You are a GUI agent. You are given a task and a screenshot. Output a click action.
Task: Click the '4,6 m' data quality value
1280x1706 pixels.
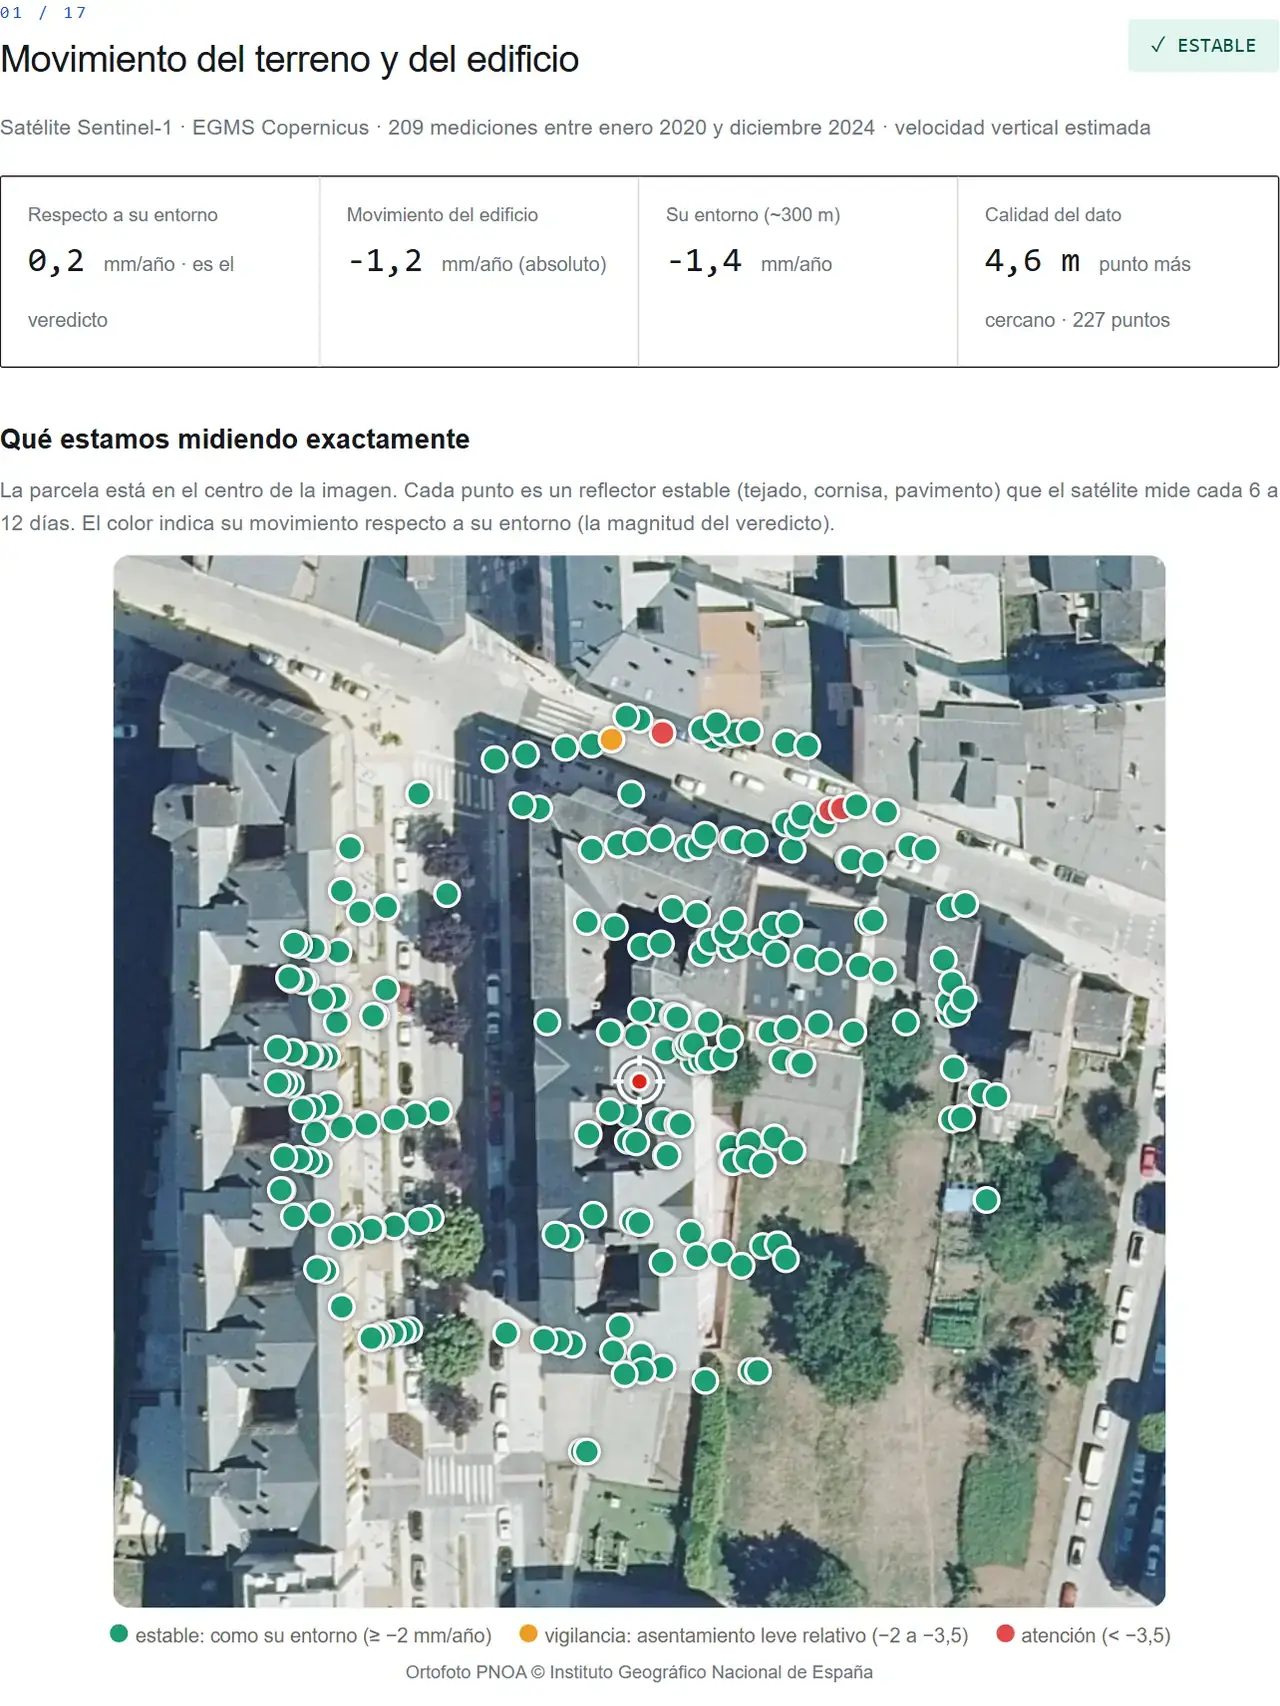click(1032, 262)
